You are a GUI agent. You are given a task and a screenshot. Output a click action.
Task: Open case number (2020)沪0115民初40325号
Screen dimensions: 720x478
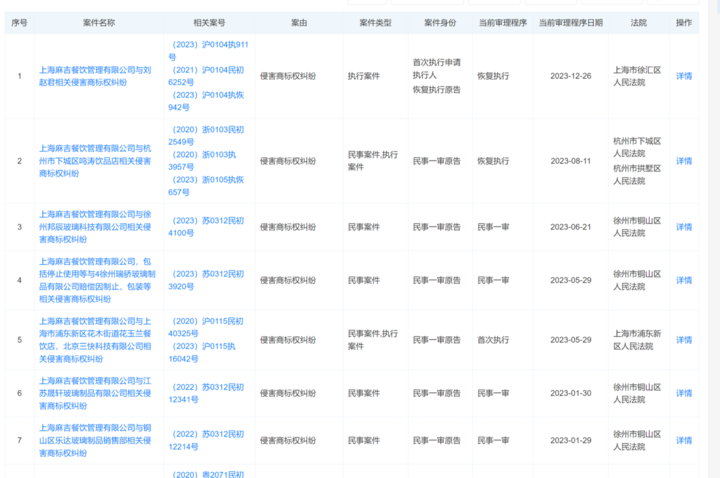pos(206,327)
